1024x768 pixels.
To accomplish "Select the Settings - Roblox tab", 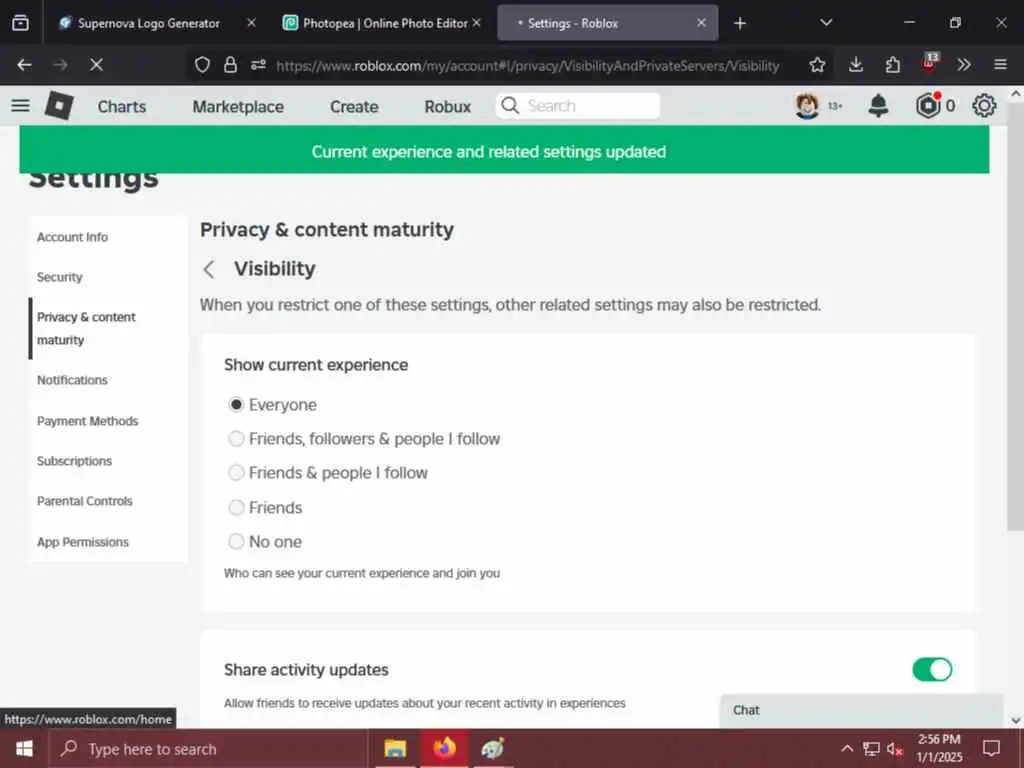I will click(x=572, y=24).
